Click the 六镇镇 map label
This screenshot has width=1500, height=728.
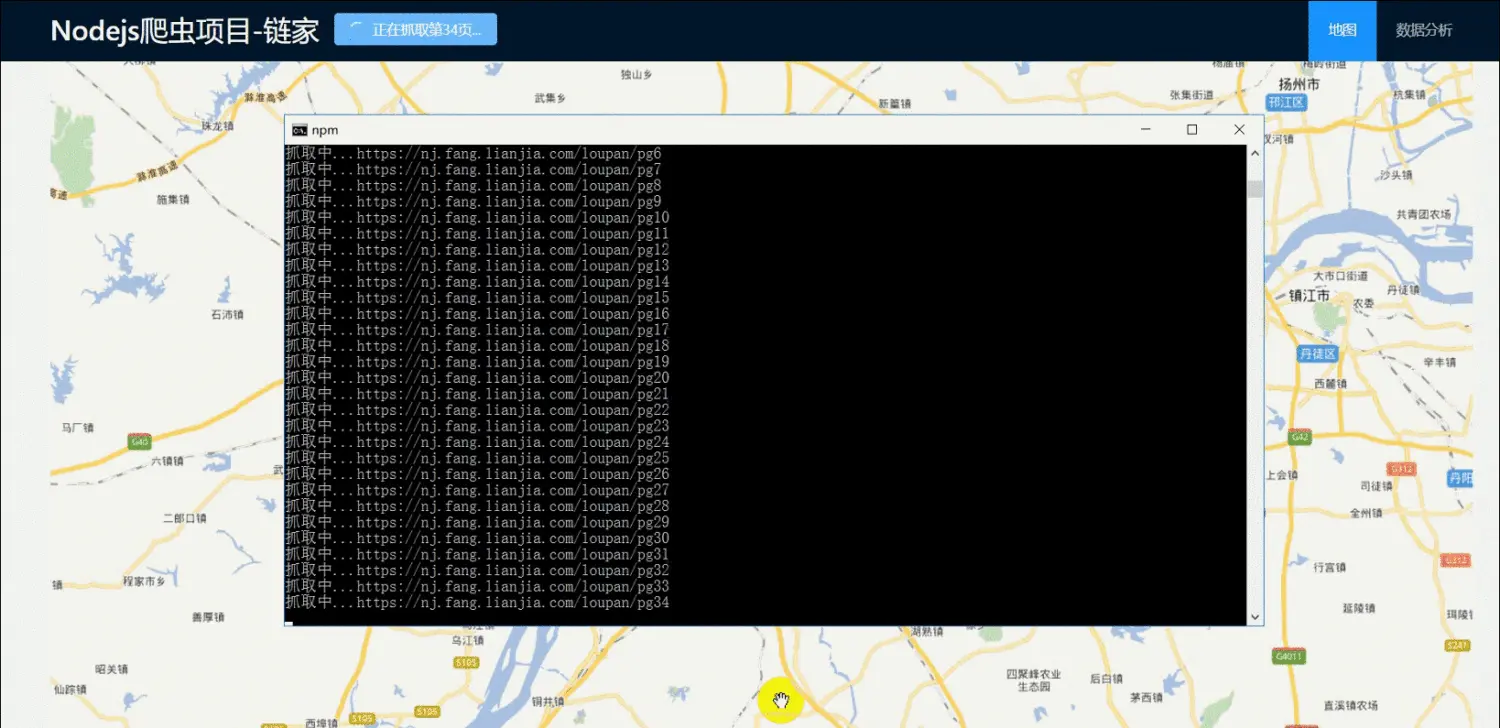[x=167, y=461]
